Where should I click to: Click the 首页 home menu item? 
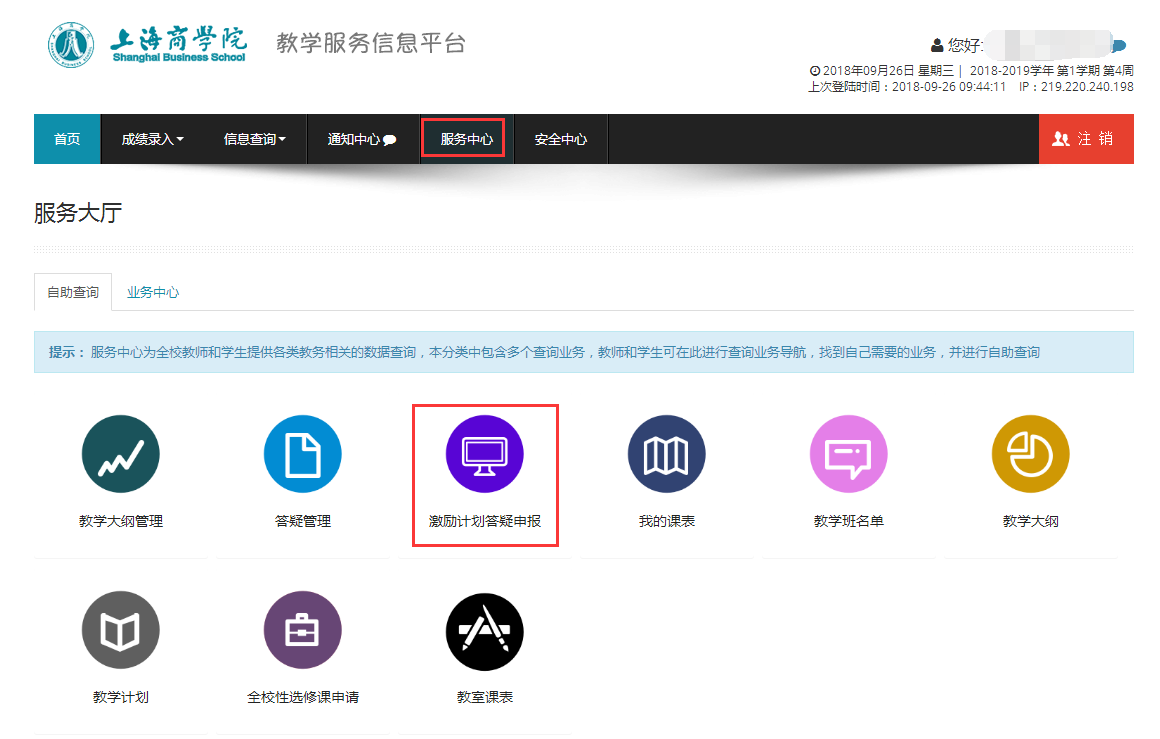point(67,139)
